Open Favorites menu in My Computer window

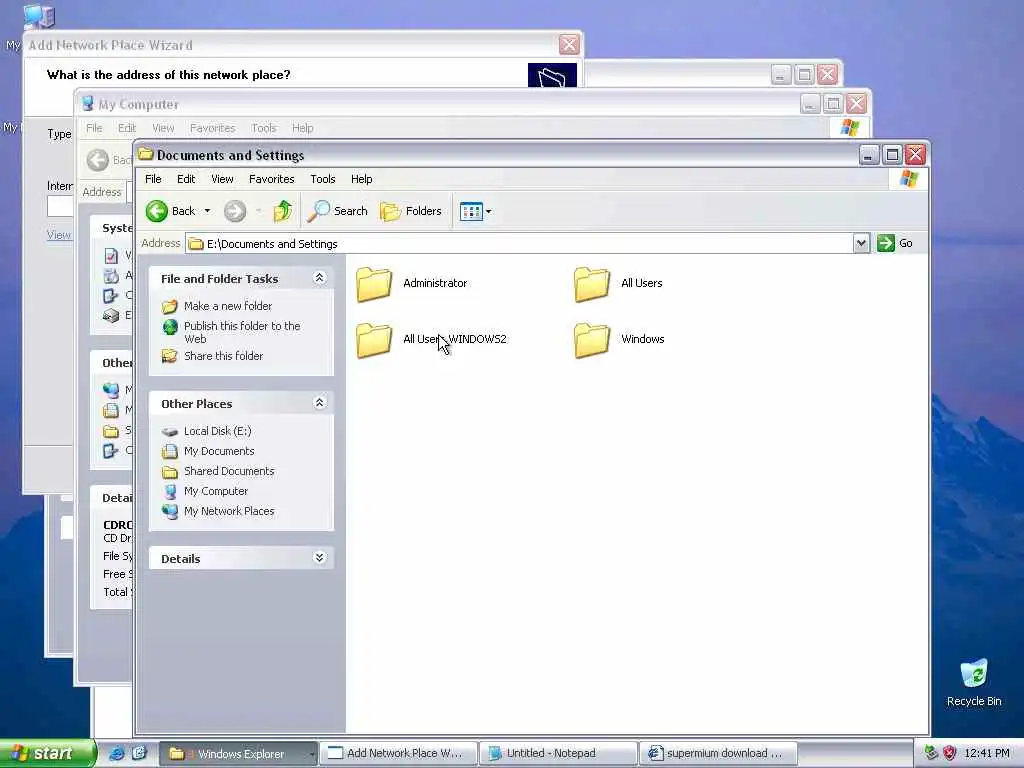(212, 128)
